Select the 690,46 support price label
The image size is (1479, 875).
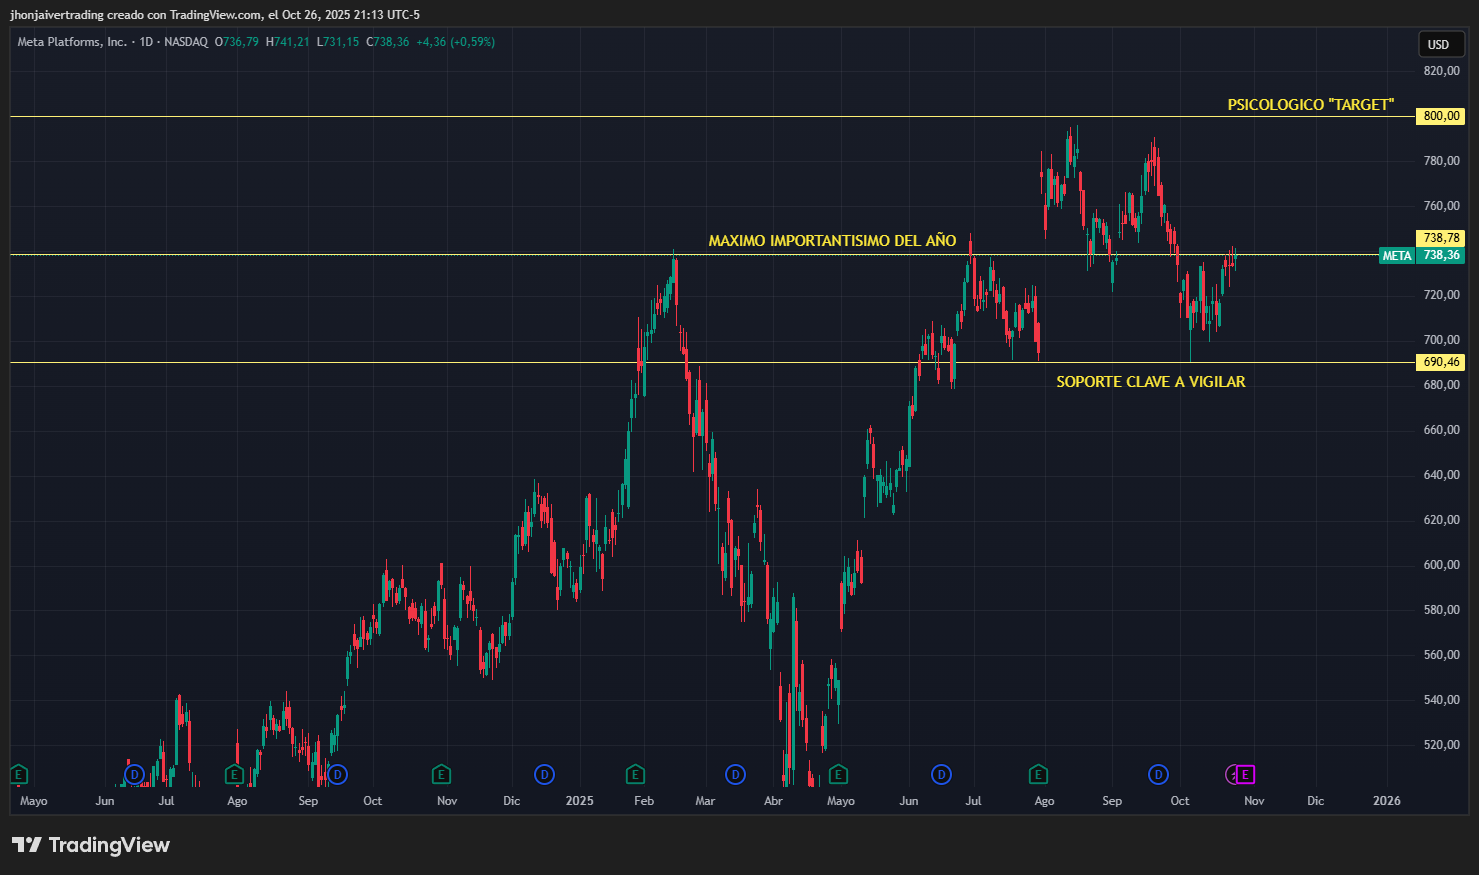tap(1440, 362)
